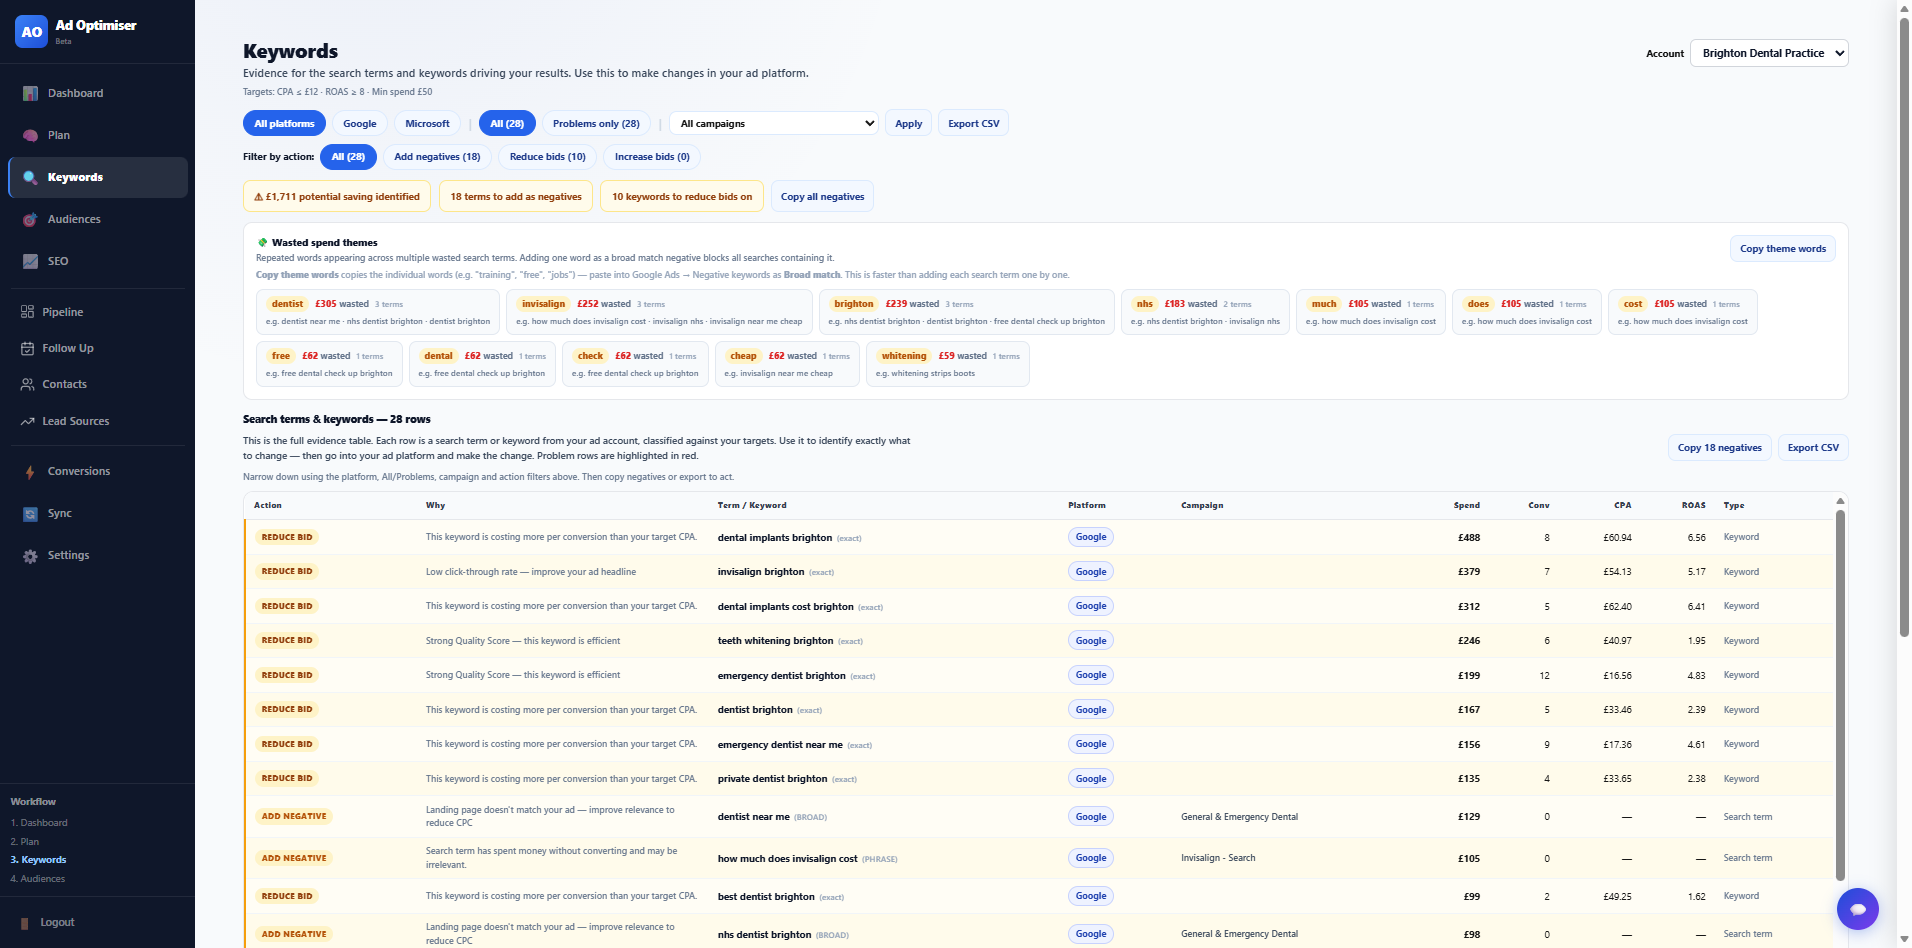Click the Contacts people icon
1912x948 pixels.
coord(27,384)
